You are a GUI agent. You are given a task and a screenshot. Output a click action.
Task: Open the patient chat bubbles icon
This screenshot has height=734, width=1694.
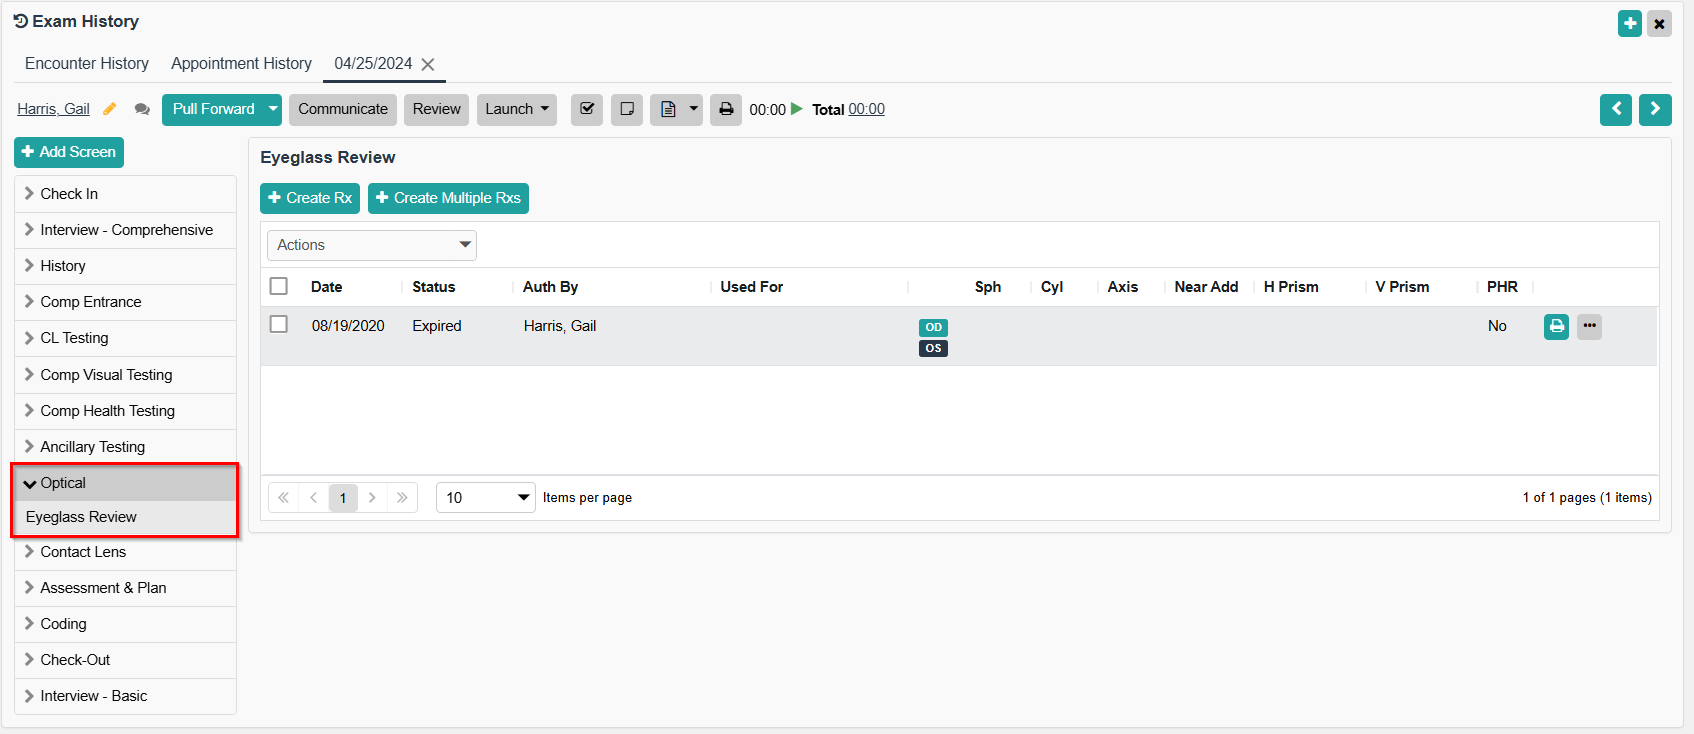click(x=142, y=109)
